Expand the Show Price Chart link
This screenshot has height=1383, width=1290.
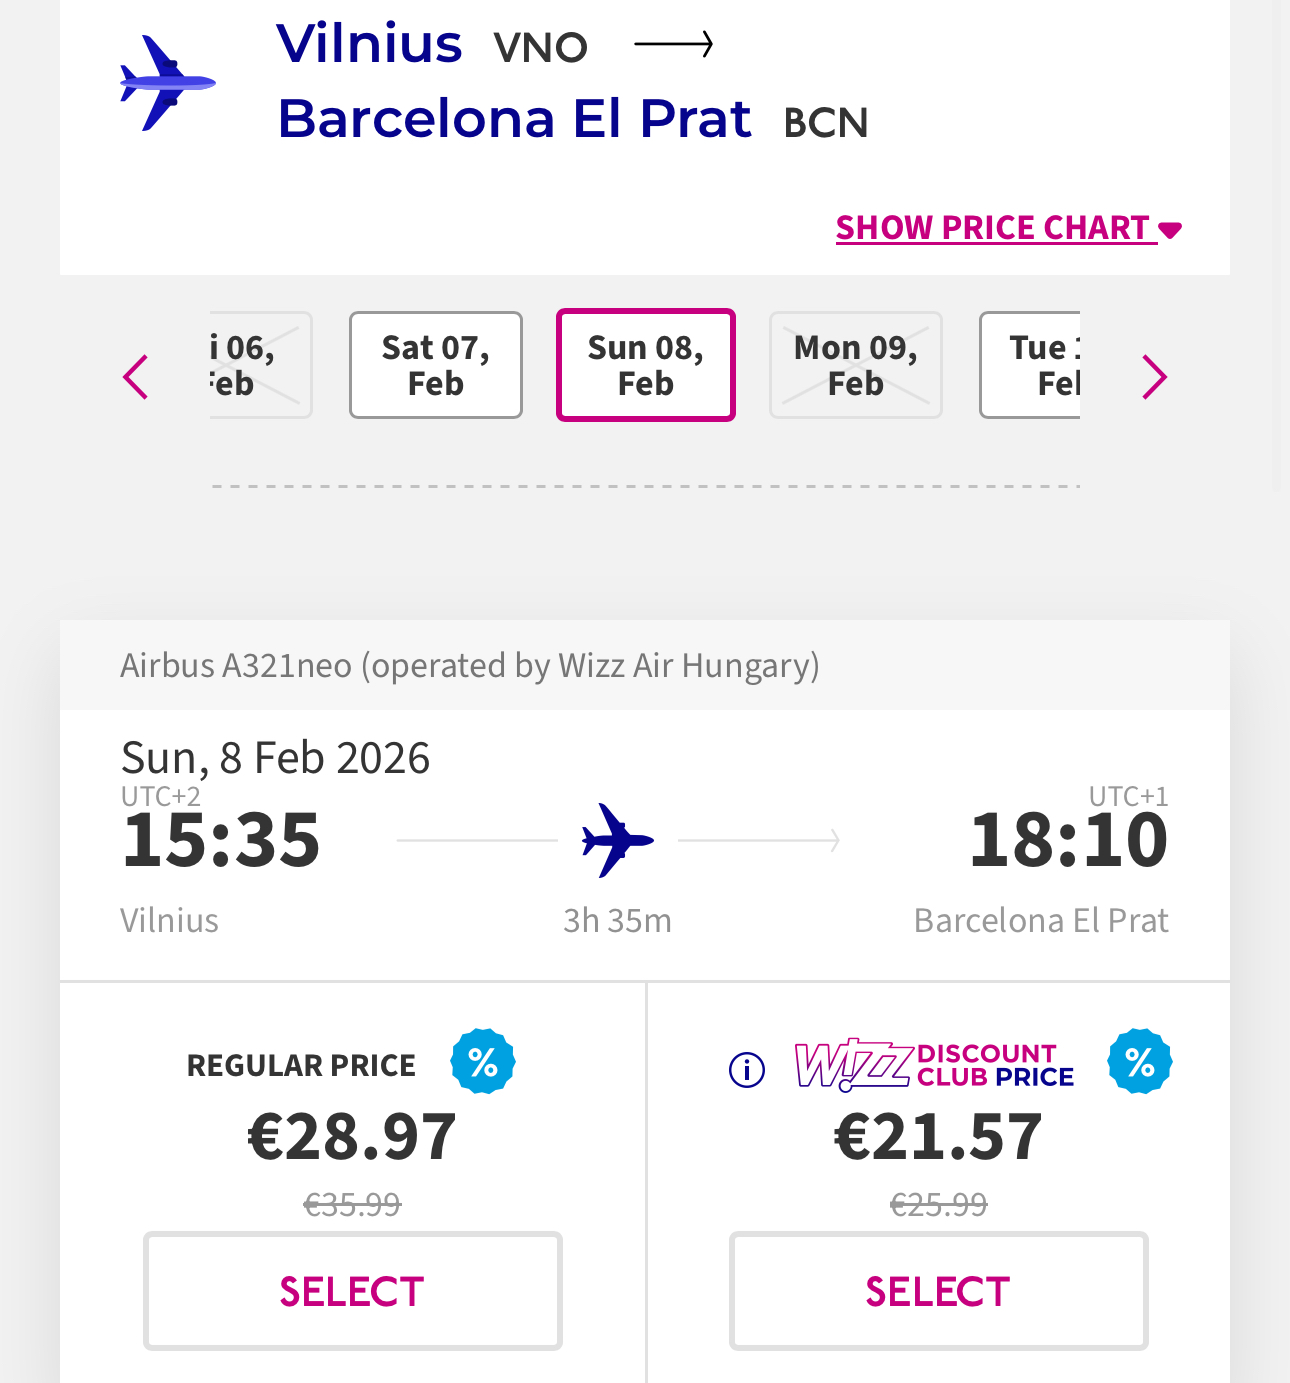coord(992,228)
